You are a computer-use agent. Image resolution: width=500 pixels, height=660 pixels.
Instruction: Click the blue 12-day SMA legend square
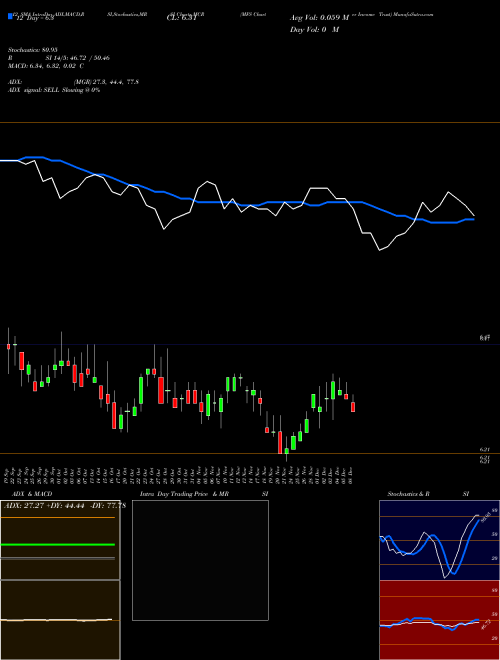coord(10,16)
